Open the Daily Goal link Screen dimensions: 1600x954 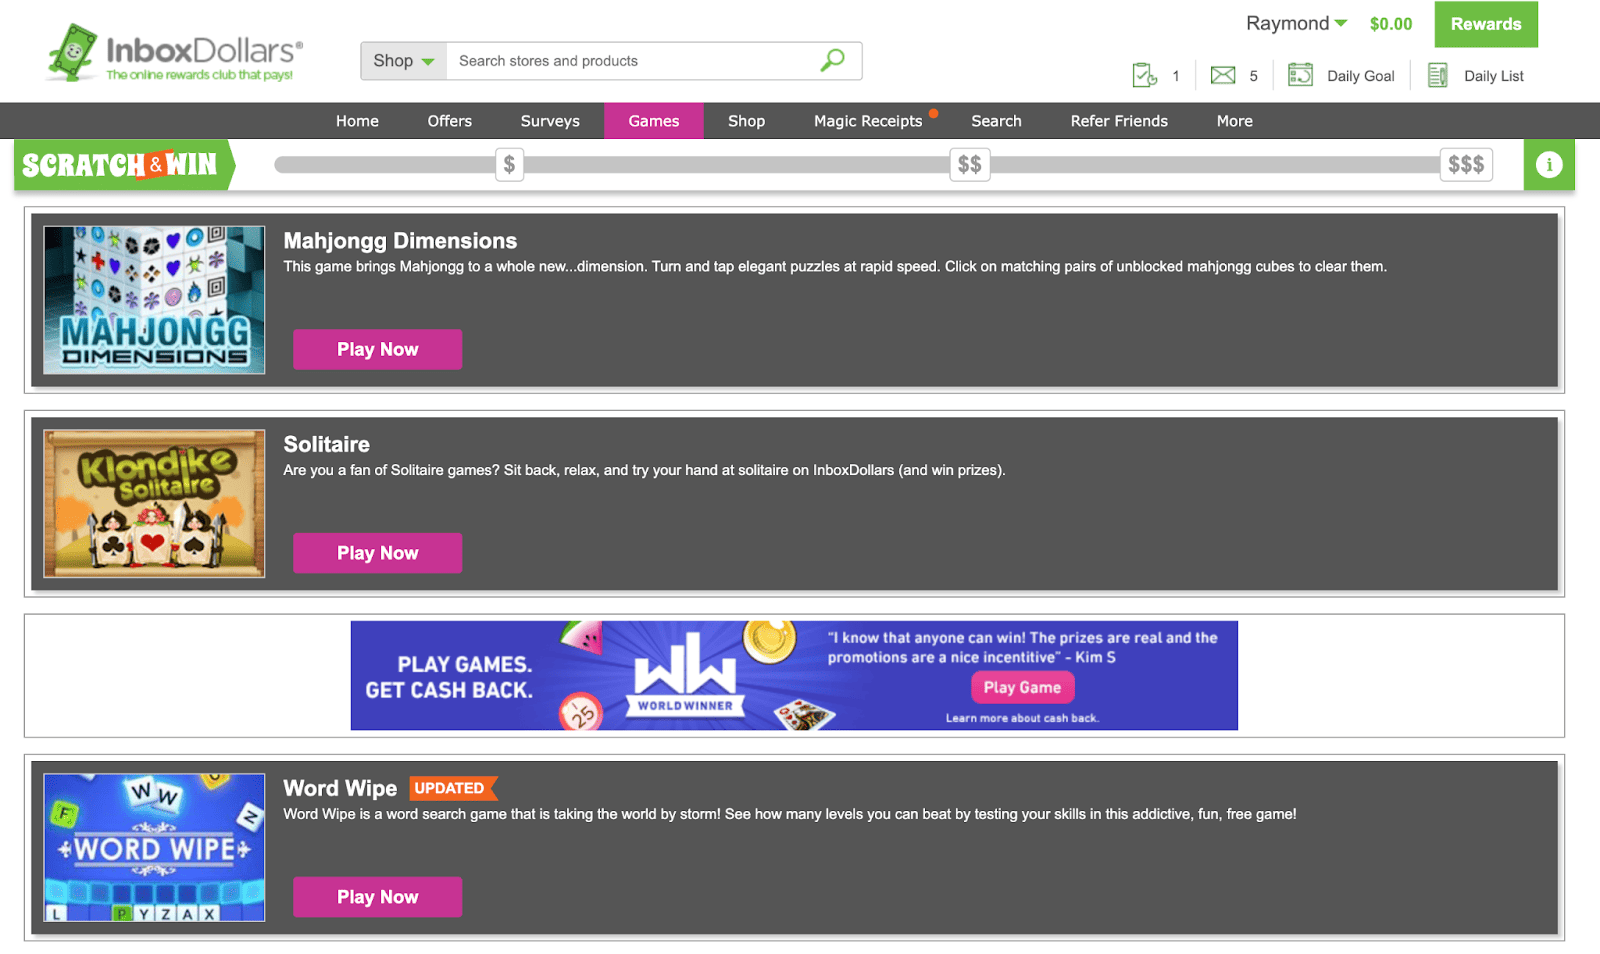pos(1360,76)
